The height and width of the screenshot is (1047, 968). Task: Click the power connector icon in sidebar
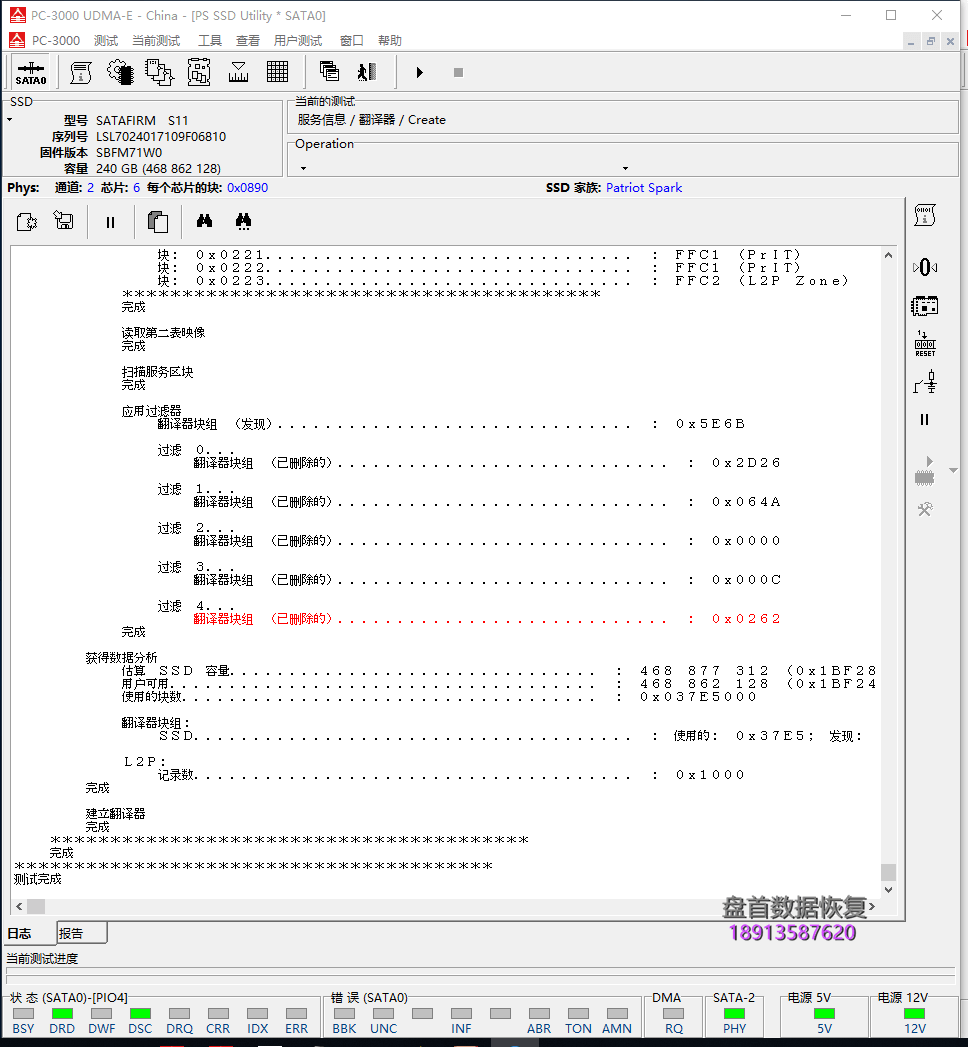925,383
